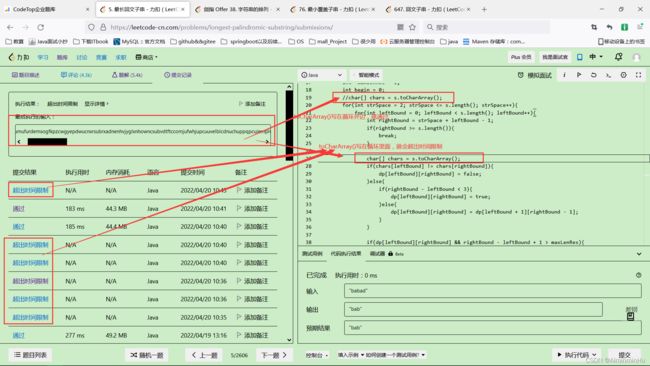Open the dropdown arrow beside 执行代码

pyautogui.click(x=594, y=355)
